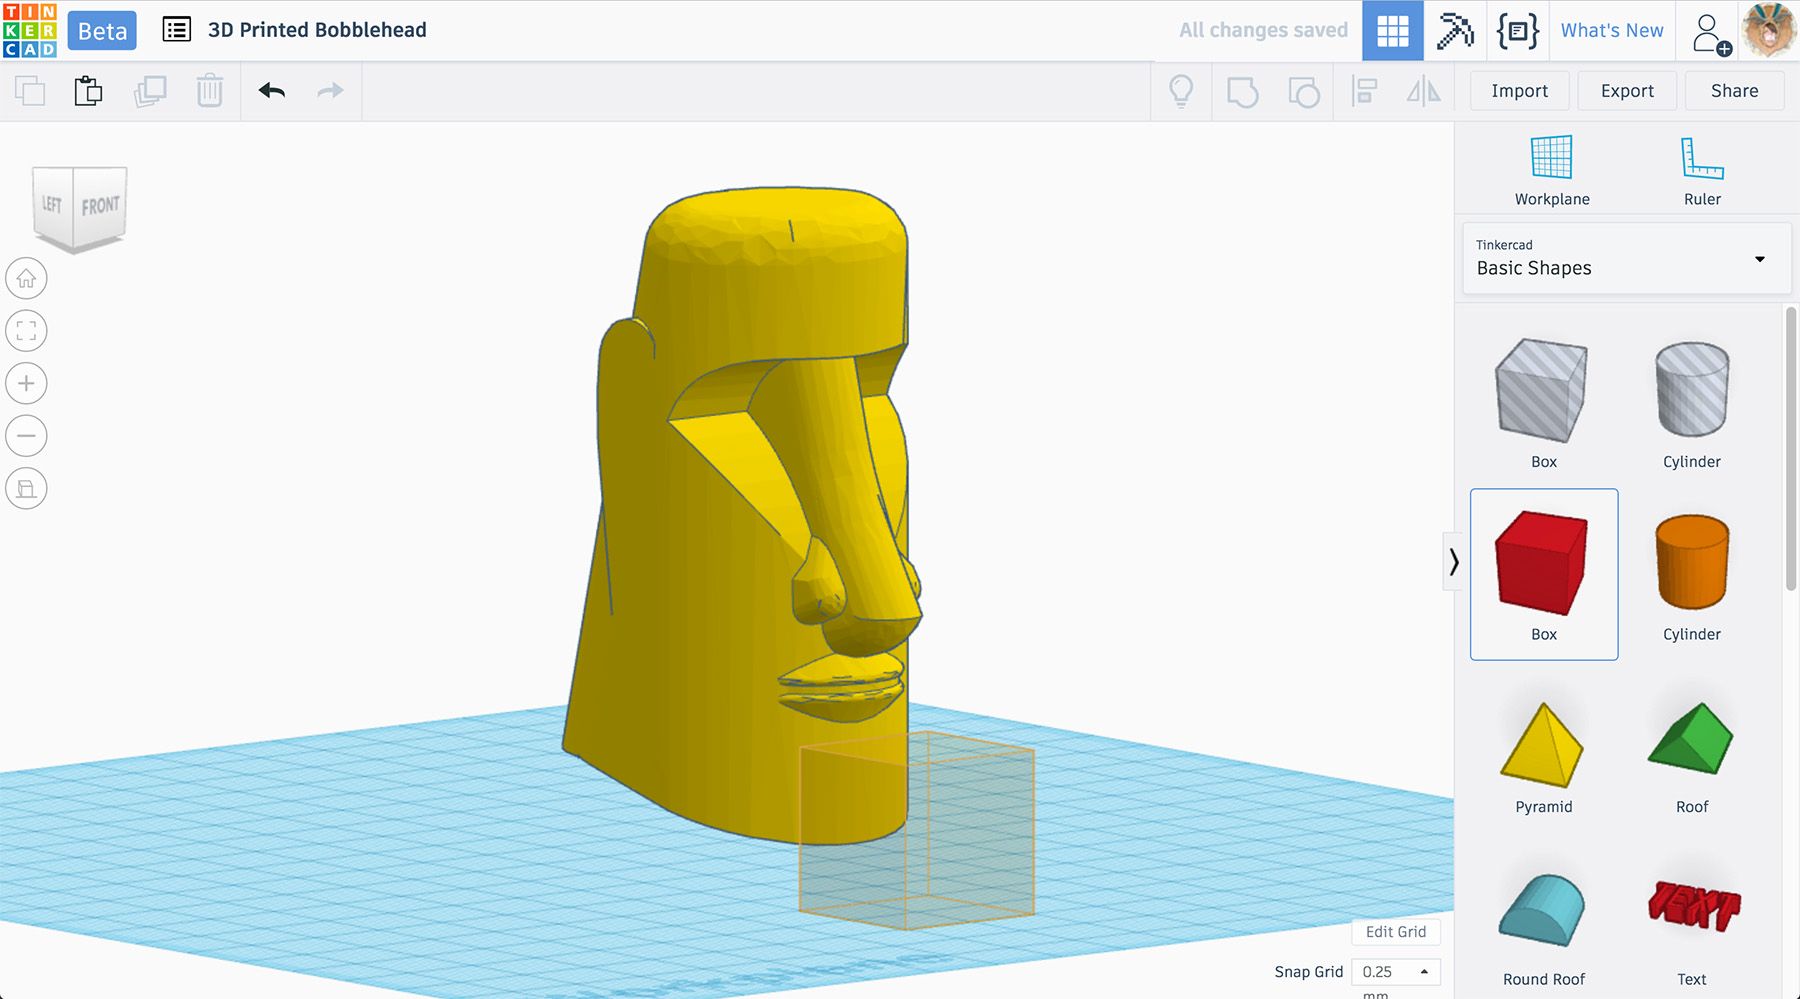This screenshot has height=999, width=1800.
Task: Undo the last action
Action: 270,91
